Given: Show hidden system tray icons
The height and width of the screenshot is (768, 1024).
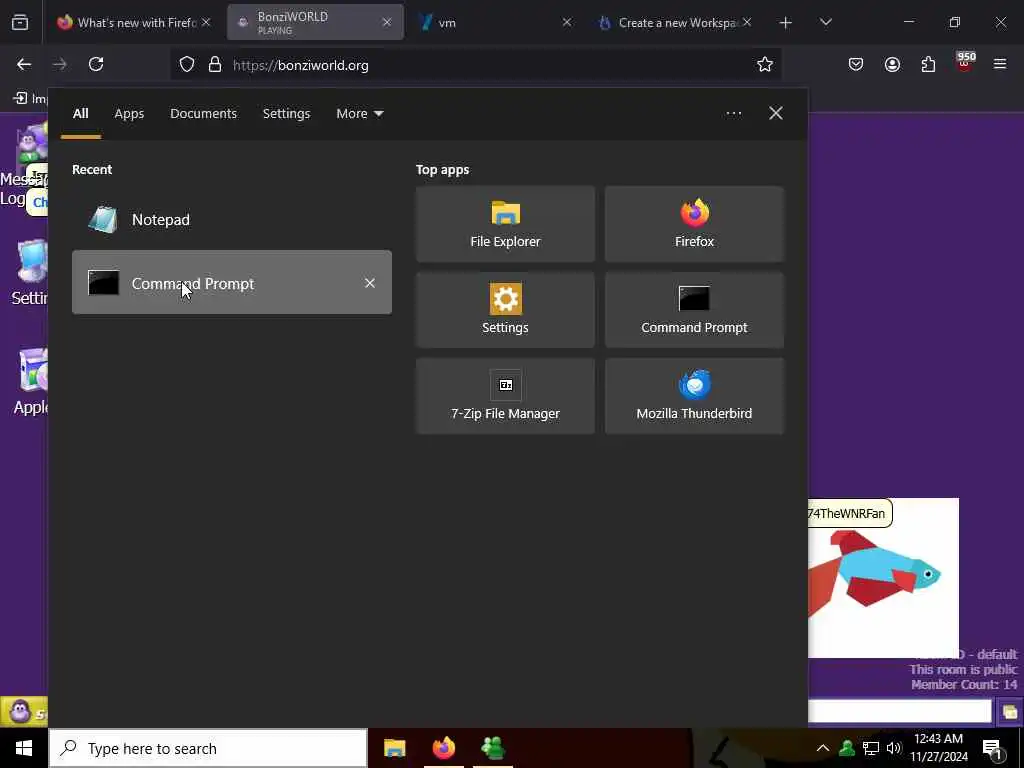Looking at the screenshot, I should pos(822,748).
